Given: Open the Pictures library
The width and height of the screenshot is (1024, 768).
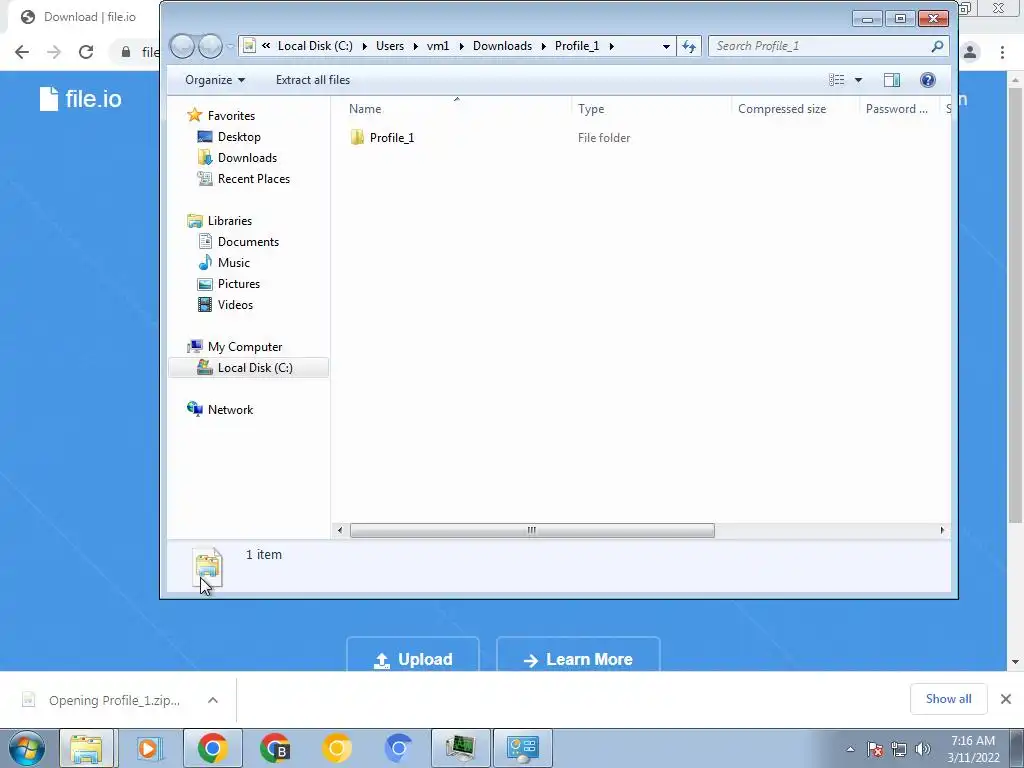Looking at the screenshot, I should click(238, 283).
